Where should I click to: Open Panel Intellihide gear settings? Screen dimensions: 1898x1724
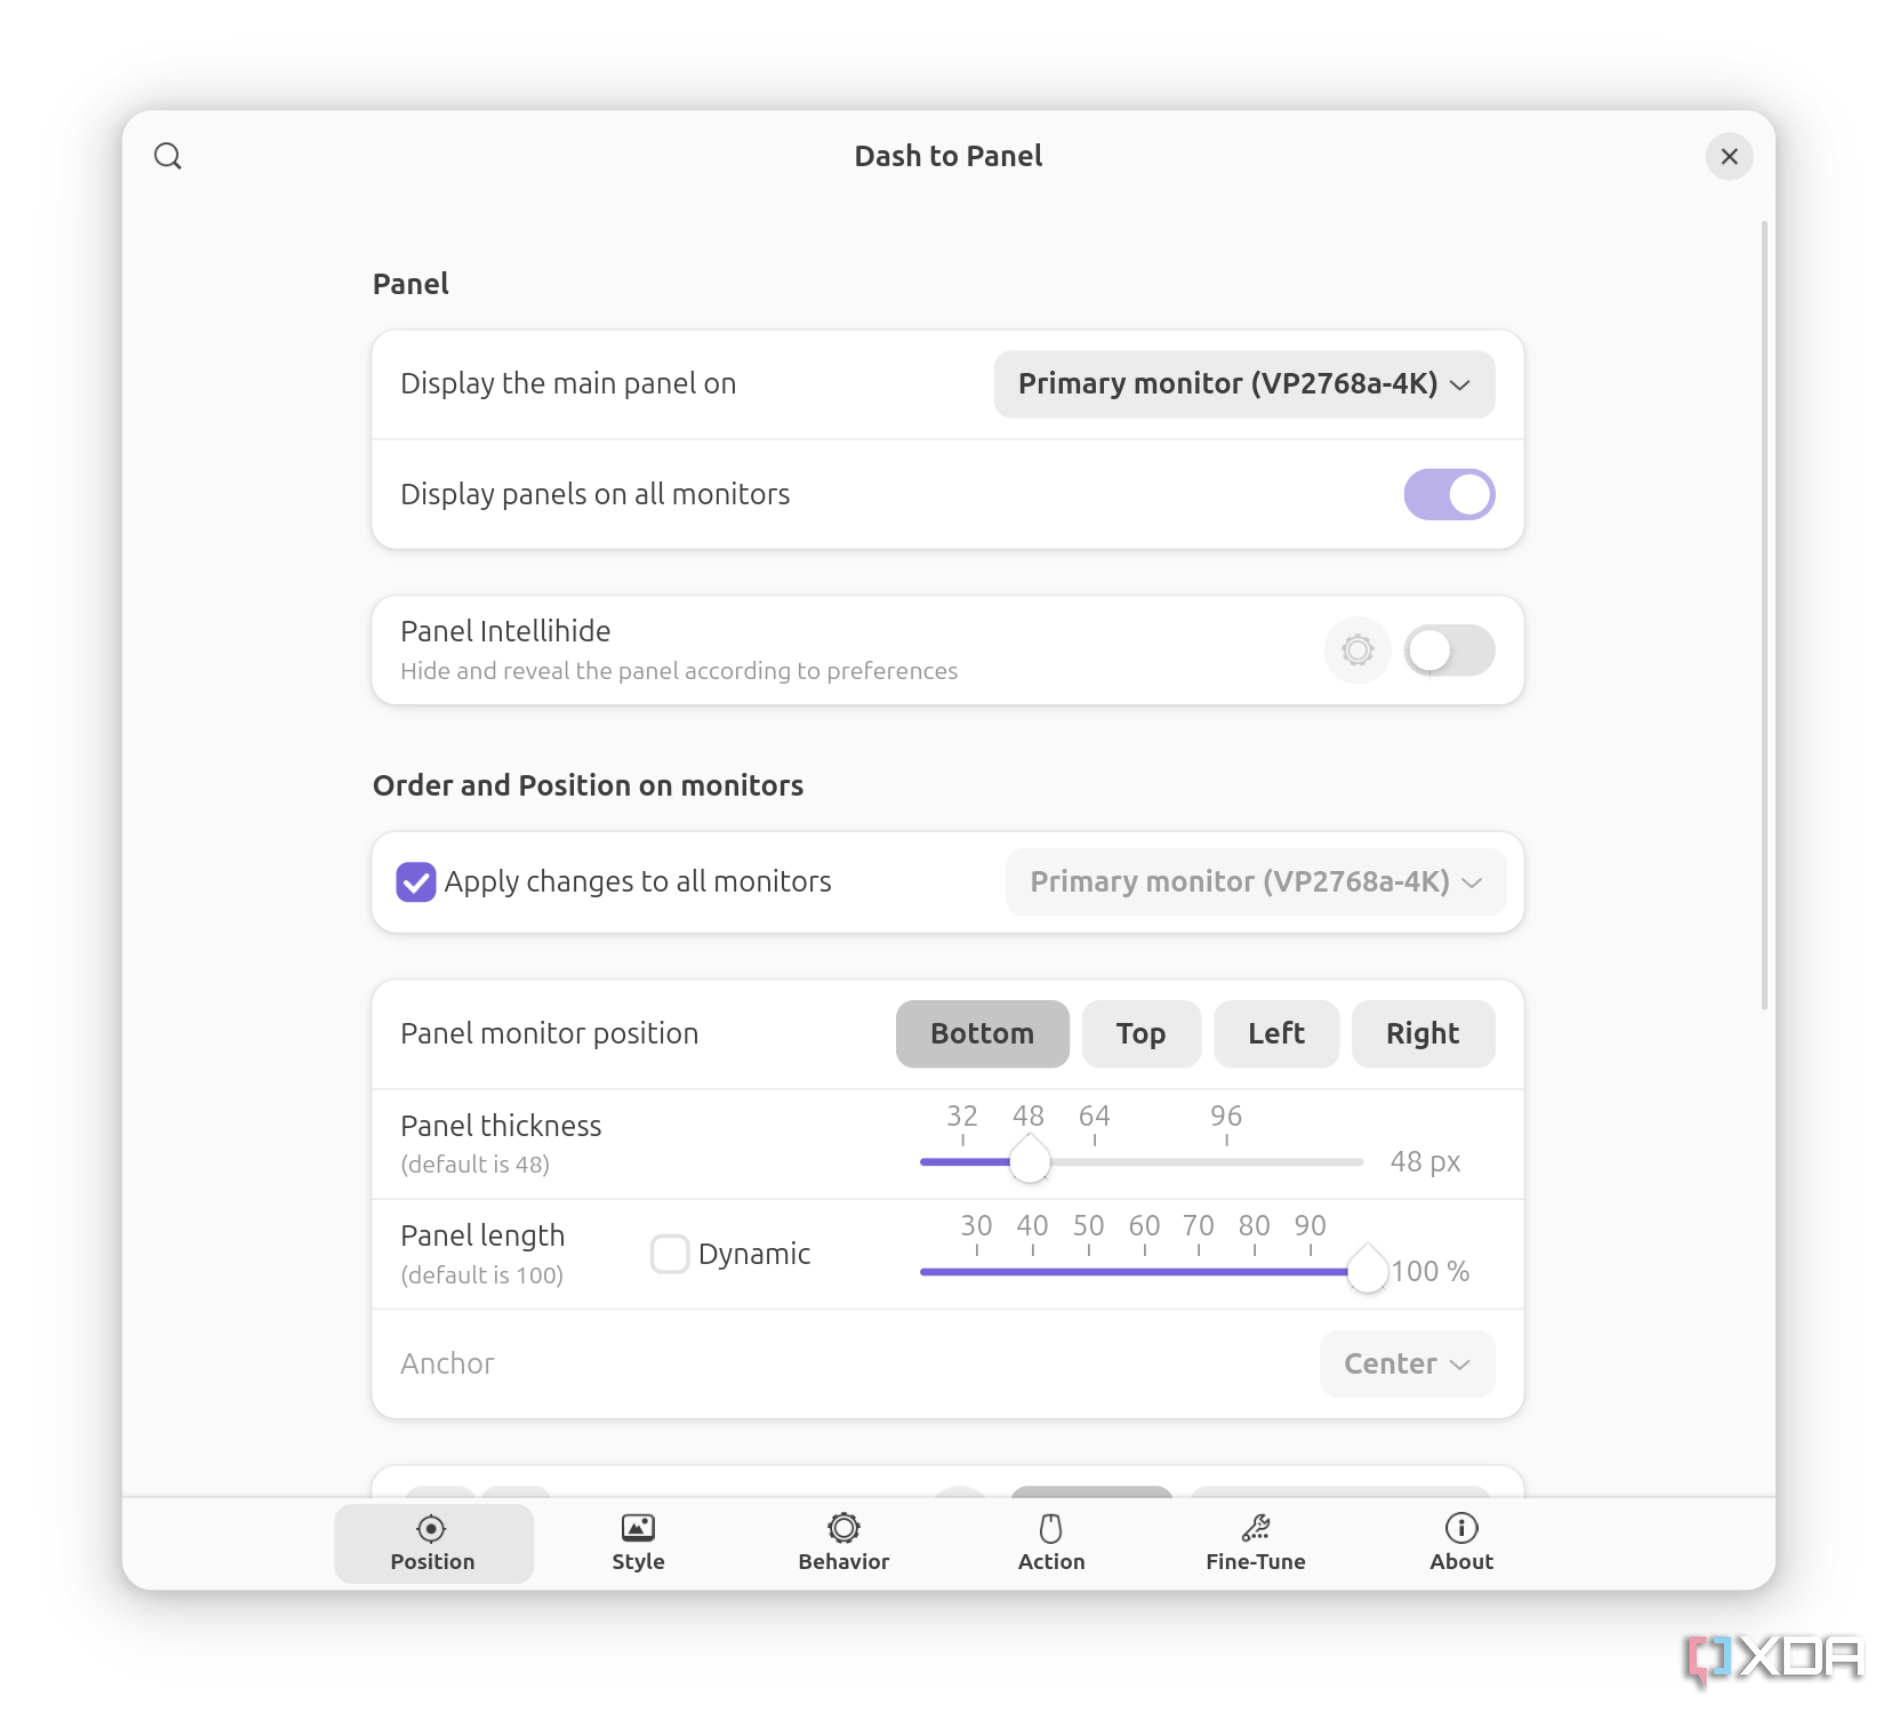coord(1356,650)
